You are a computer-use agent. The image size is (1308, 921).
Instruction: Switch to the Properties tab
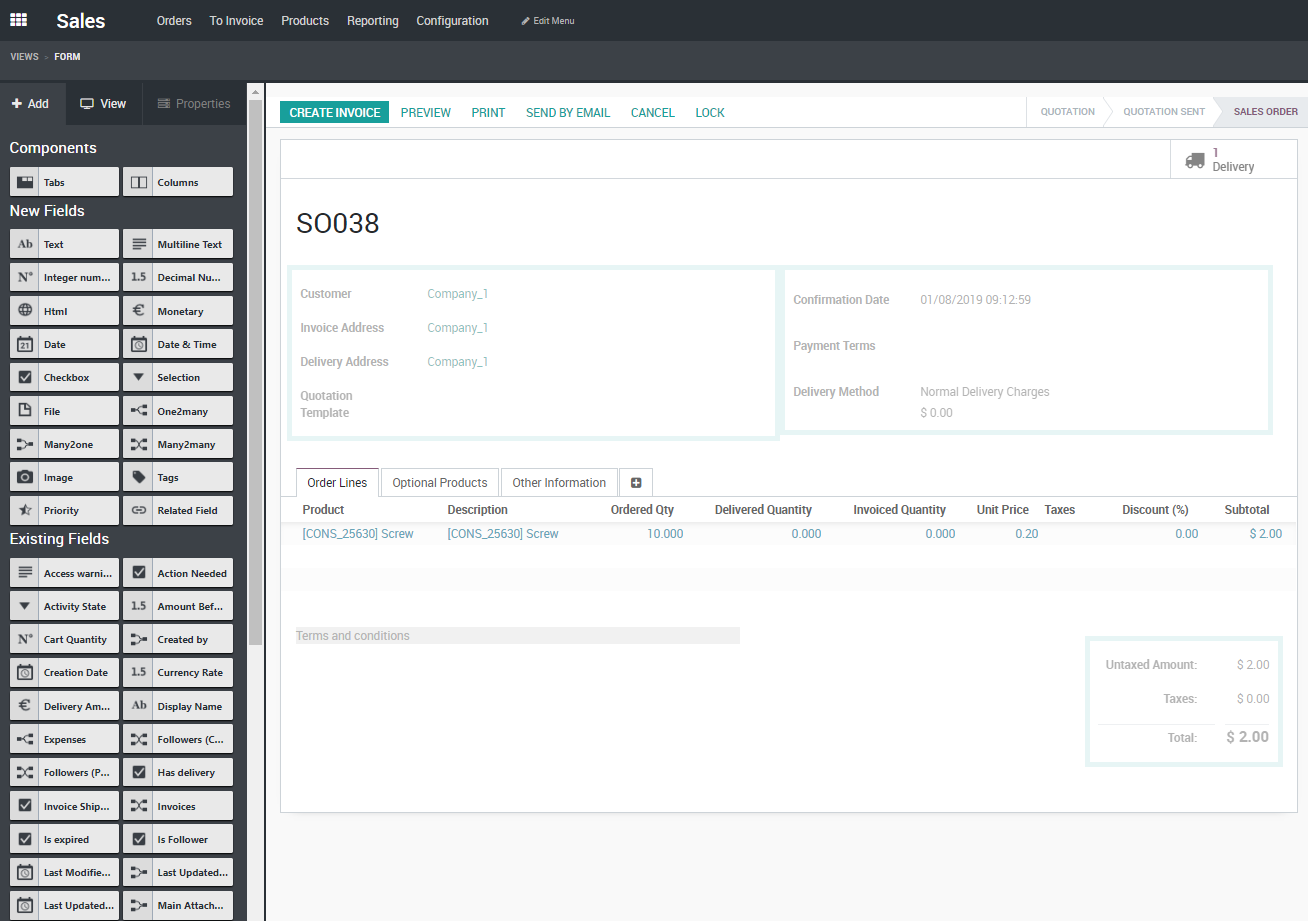(194, 103)
